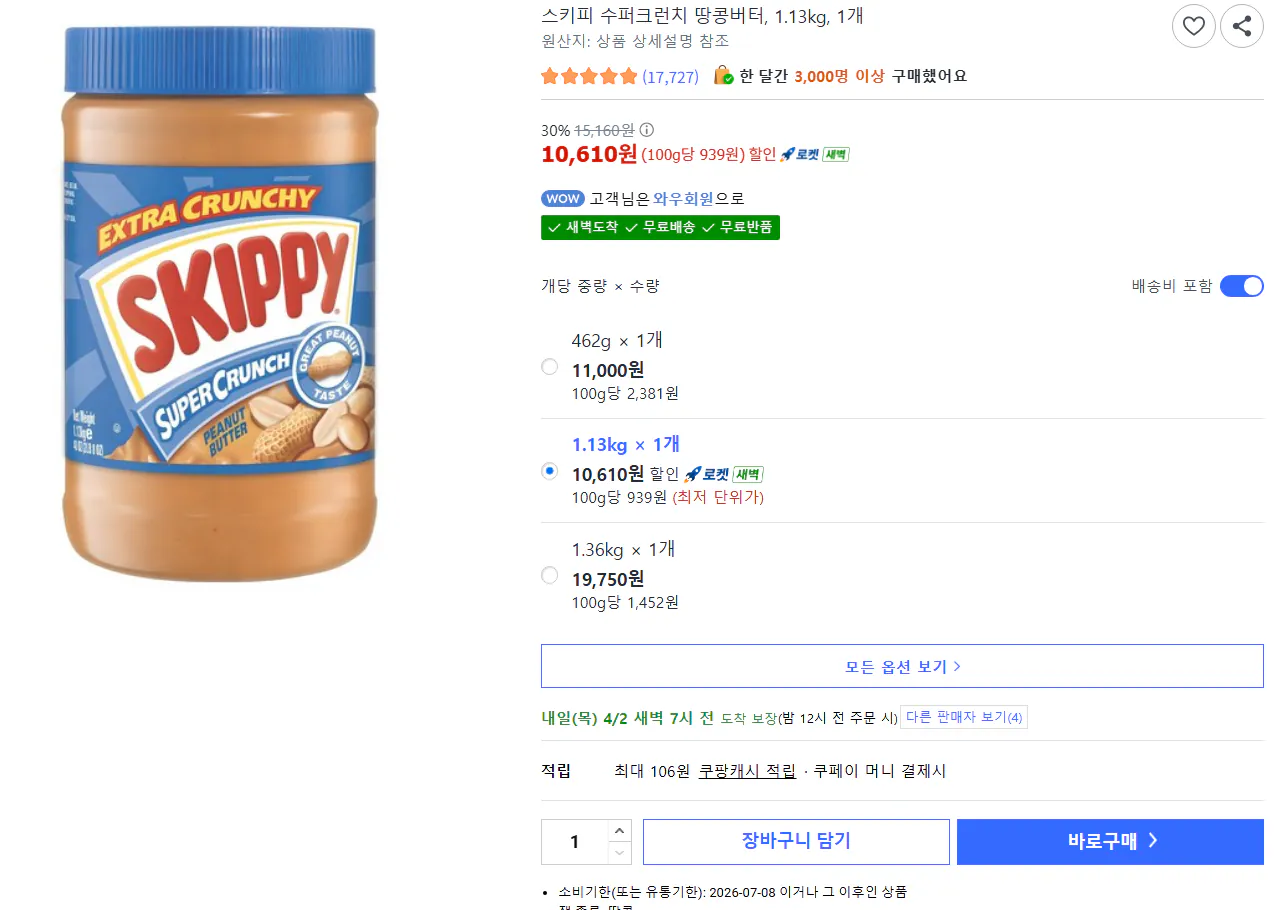Screen dimensions: 1278x910
Task: Click the five-star rating stars
Action: click(588, 75)
